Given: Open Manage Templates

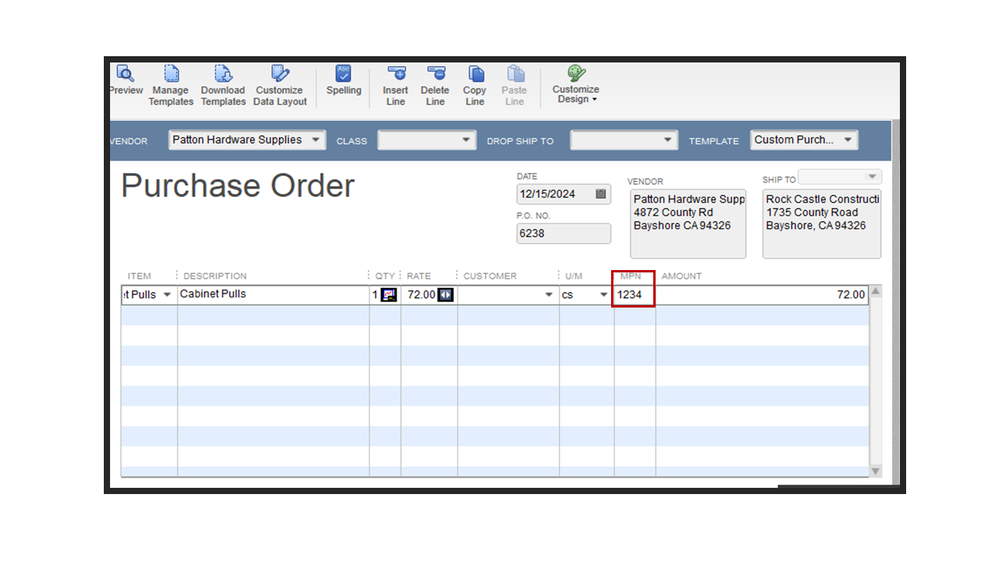Looking at the screenshot, I should pyautogui.click(x=171, y=85).
